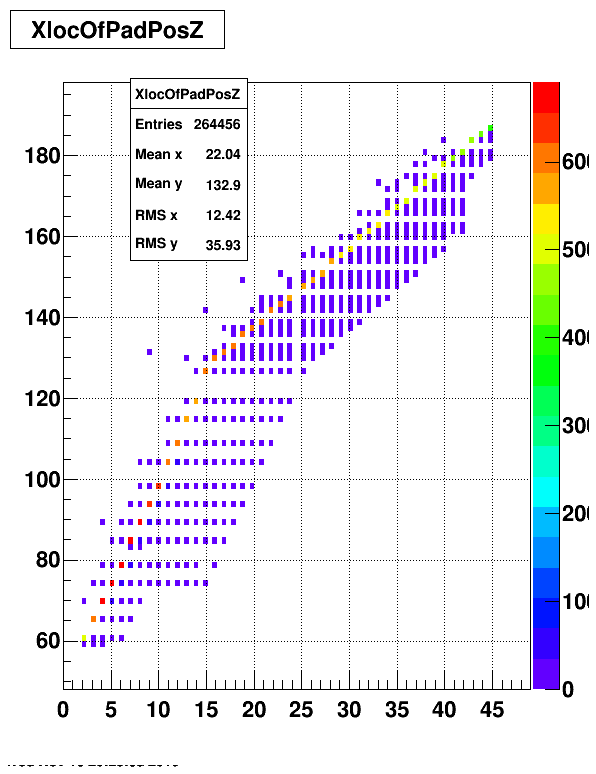Viewport: 596px width, 774px height.
Task: Select the y-axis tick label 80
Action: point(48,560)
